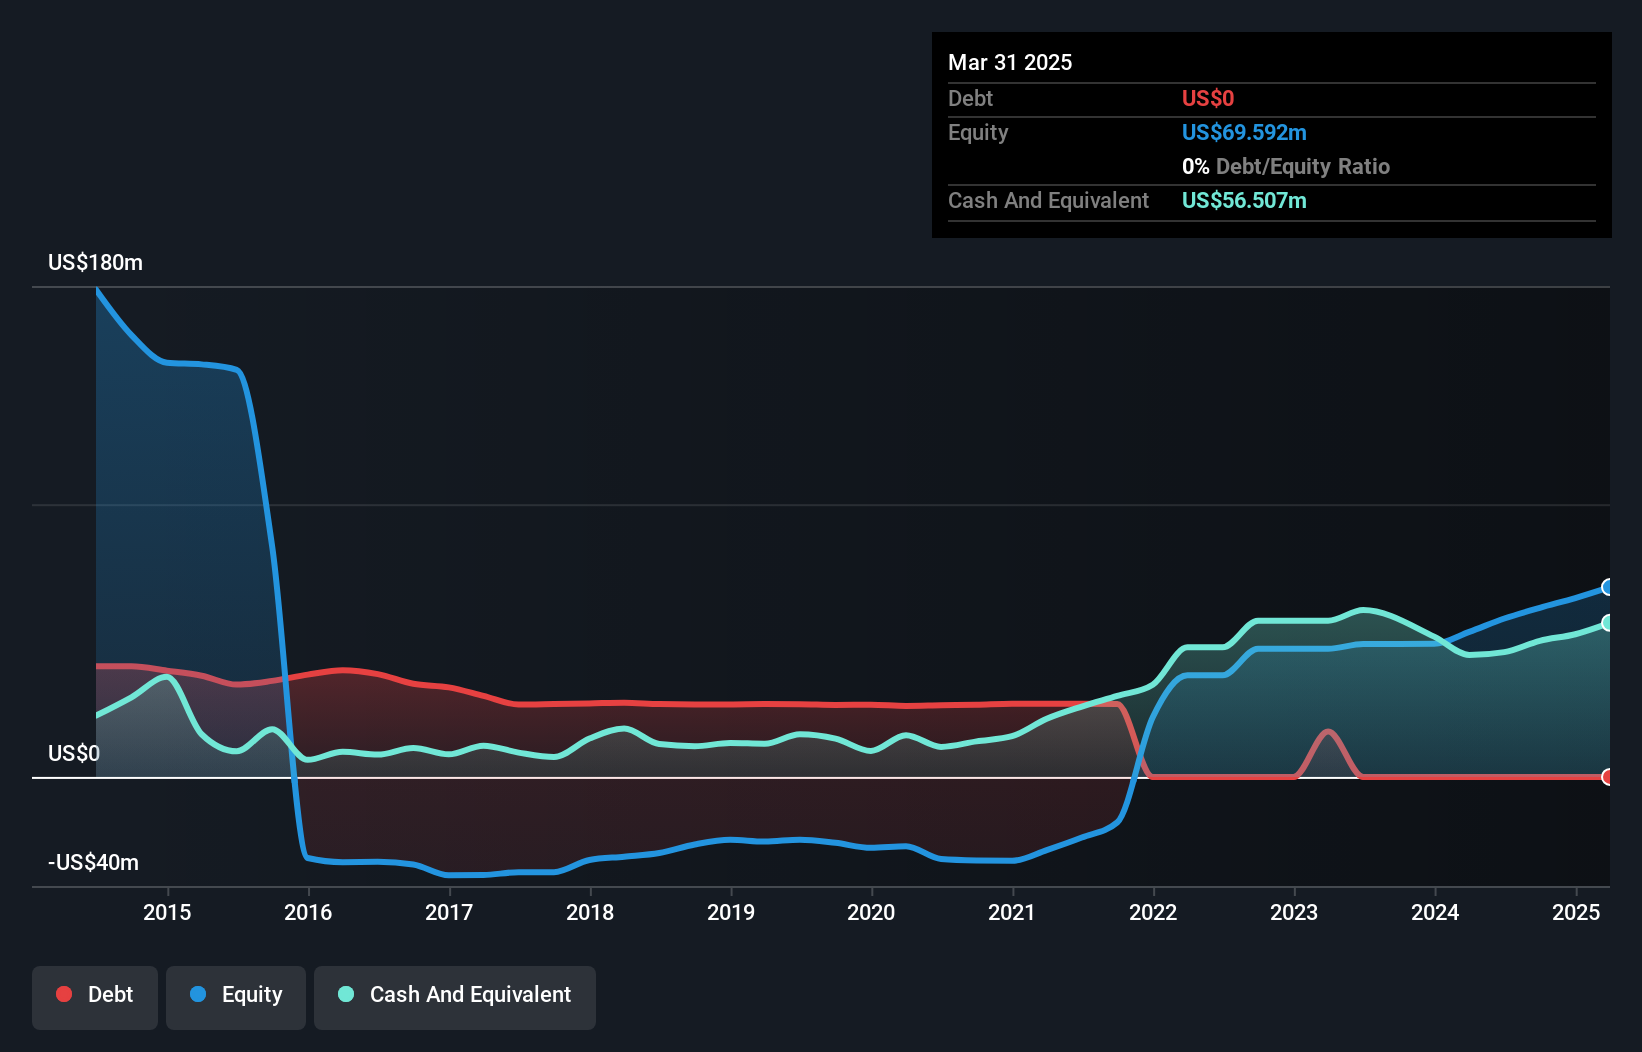Click the 2019 x-axis label
The image size is (1642, 1052).
pyautogui.click(x=731, y=912)
